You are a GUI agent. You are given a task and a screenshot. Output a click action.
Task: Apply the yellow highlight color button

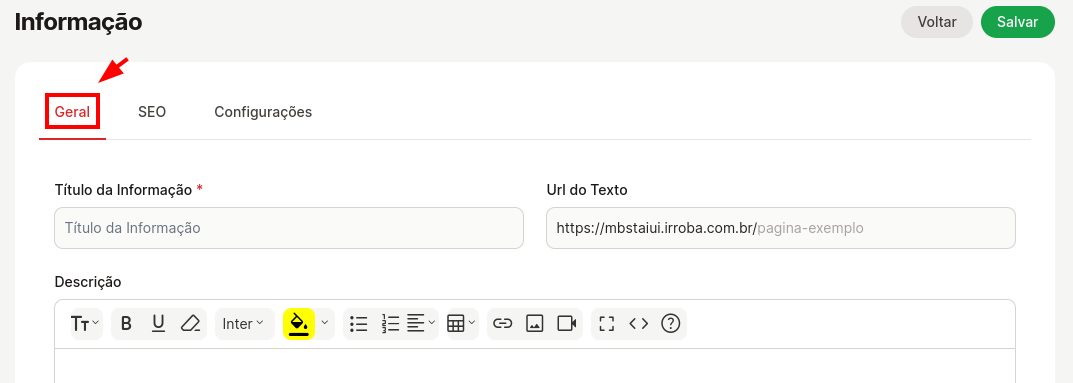pyautogui.click(x=299, y=323)
